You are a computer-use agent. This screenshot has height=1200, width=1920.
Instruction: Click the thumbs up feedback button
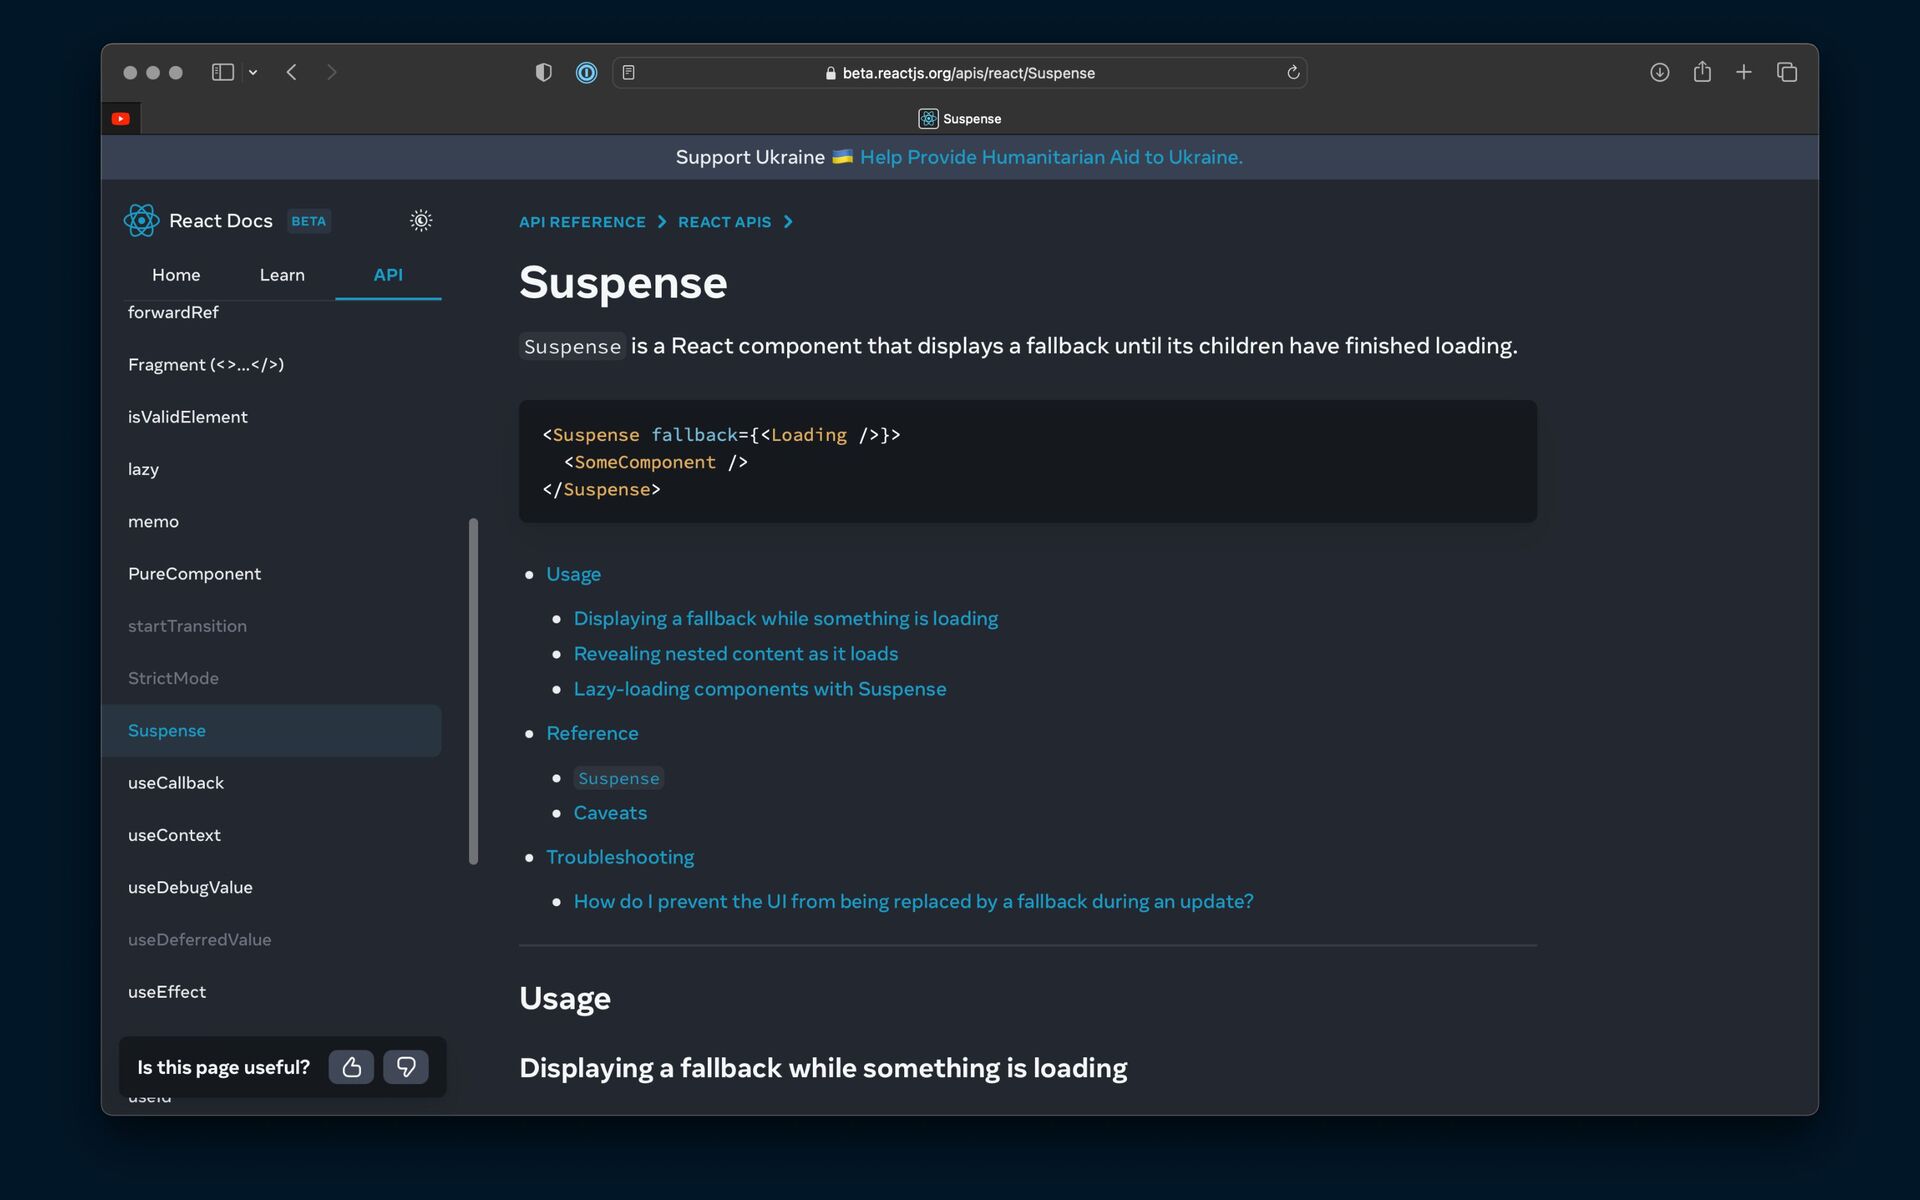[x=351, y=1067]
